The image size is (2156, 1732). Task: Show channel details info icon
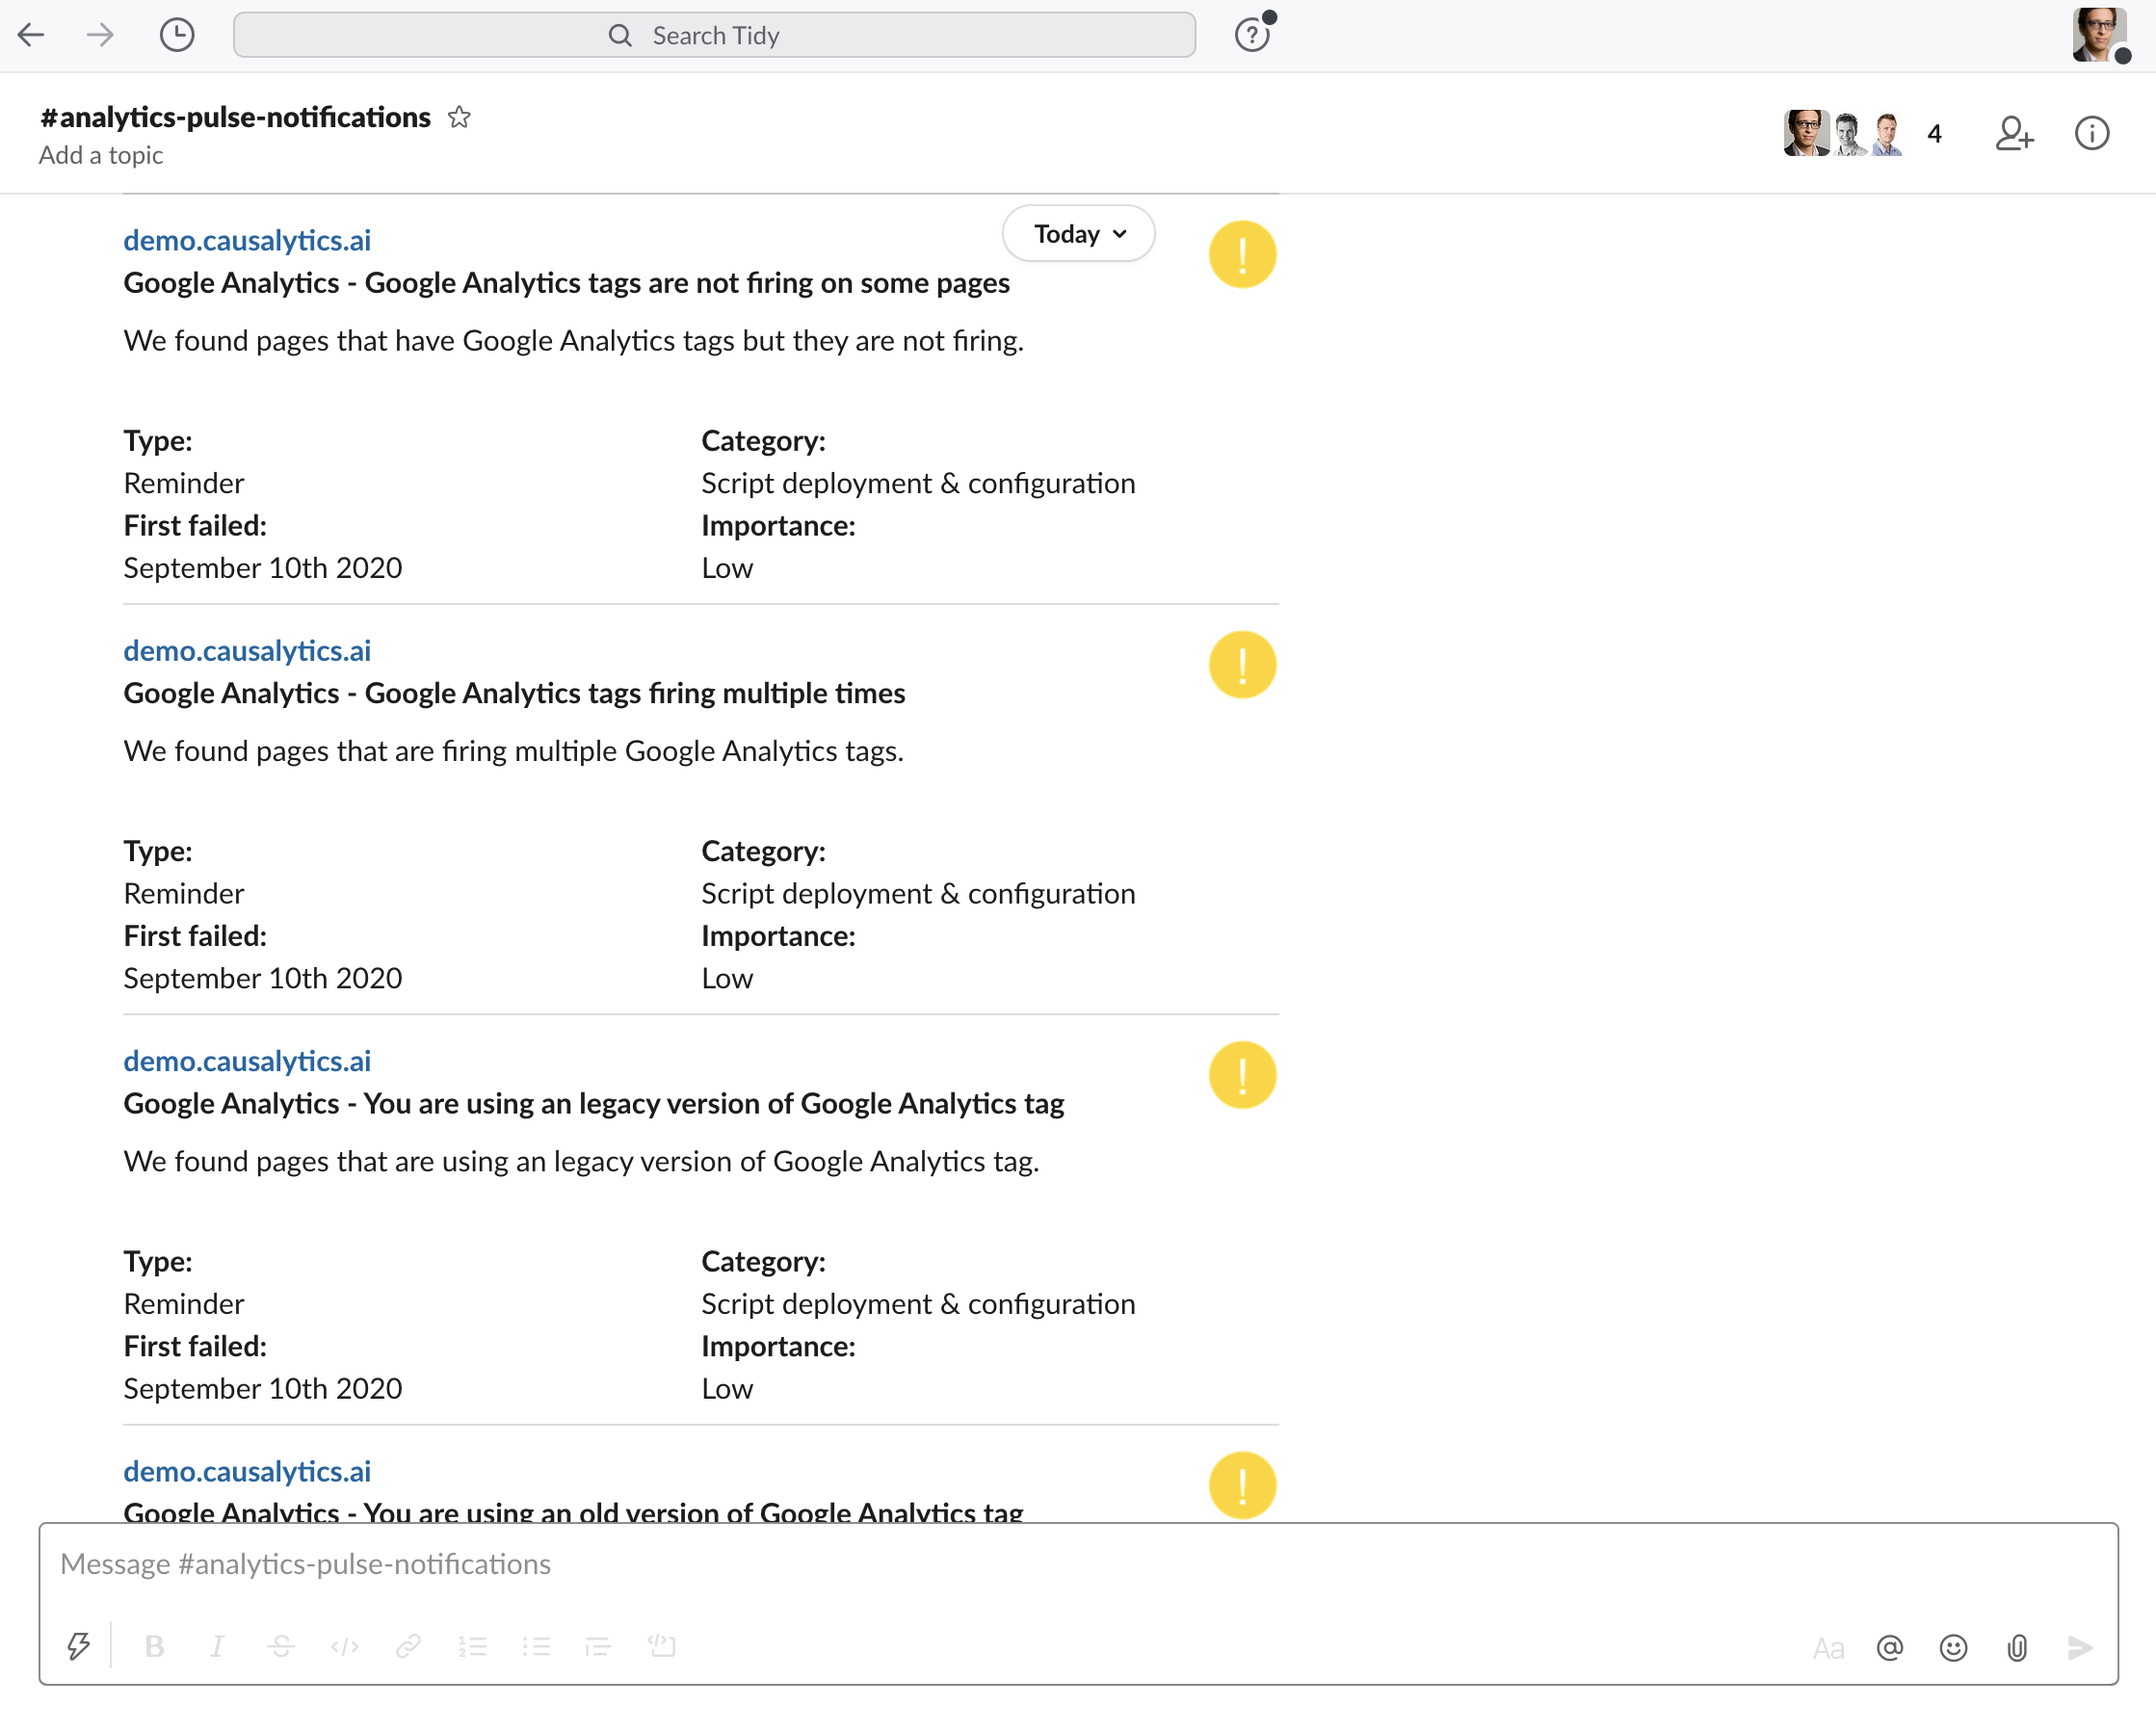pos(2091,134)
